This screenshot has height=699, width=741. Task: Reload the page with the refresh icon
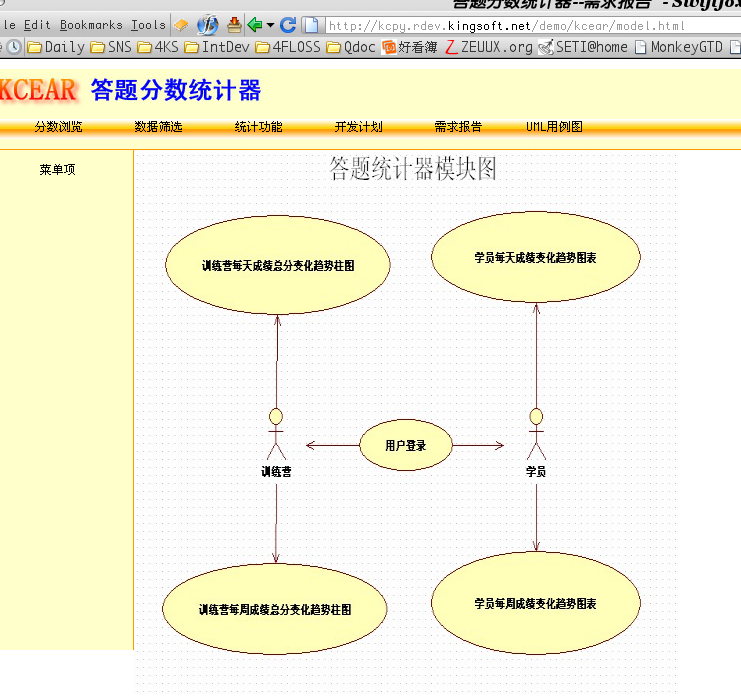[288, 25]
